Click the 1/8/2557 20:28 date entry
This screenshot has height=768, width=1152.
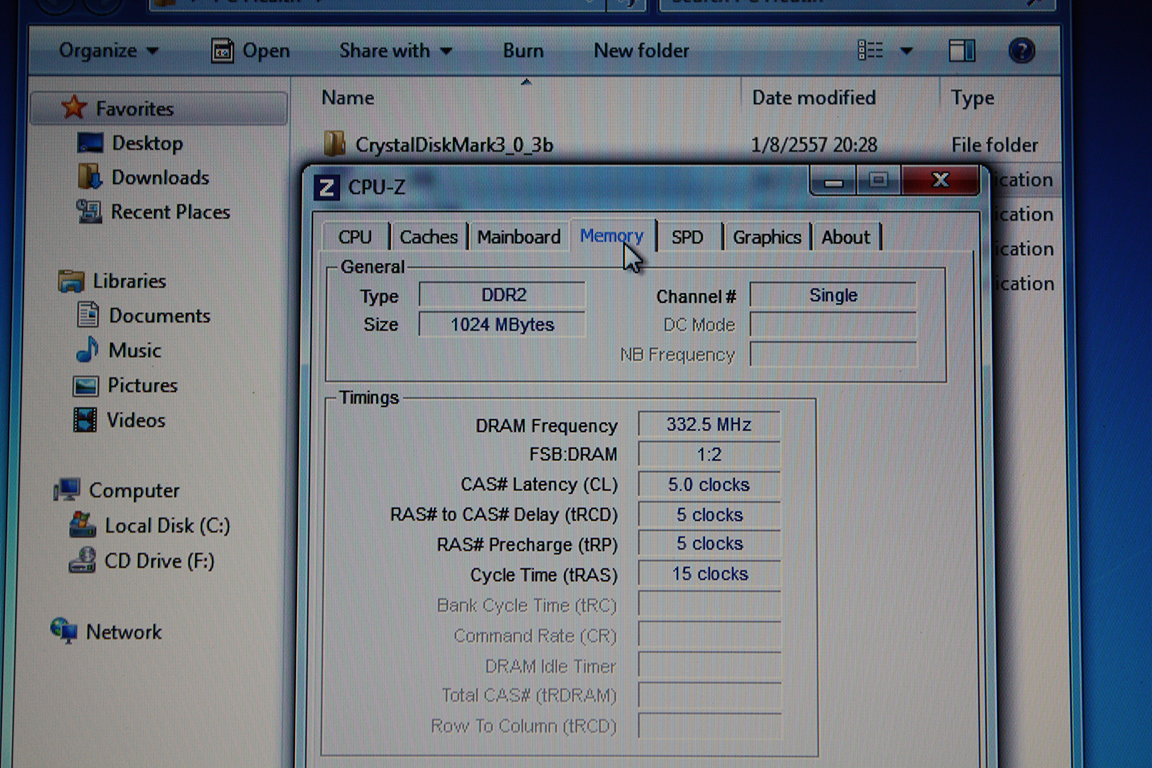814,145
